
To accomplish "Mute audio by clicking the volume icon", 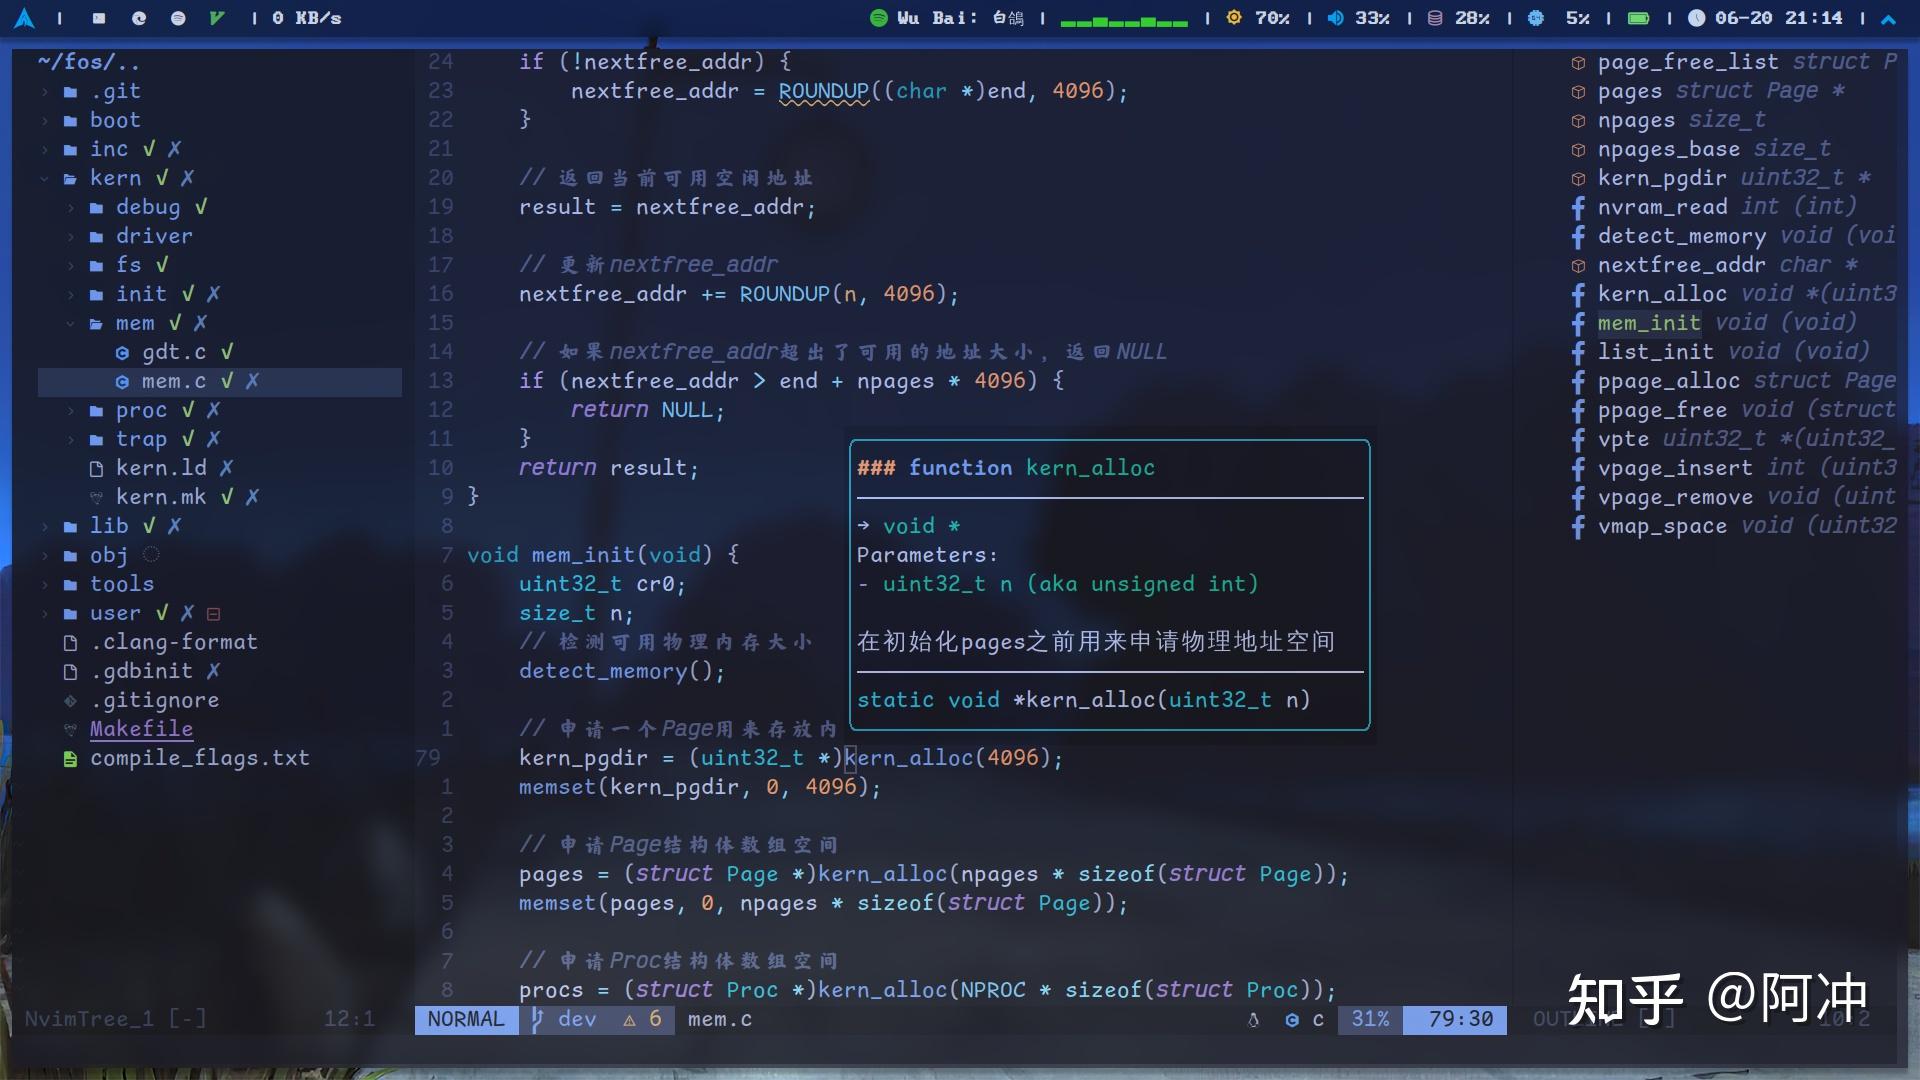I will [x=1334, y=18].
